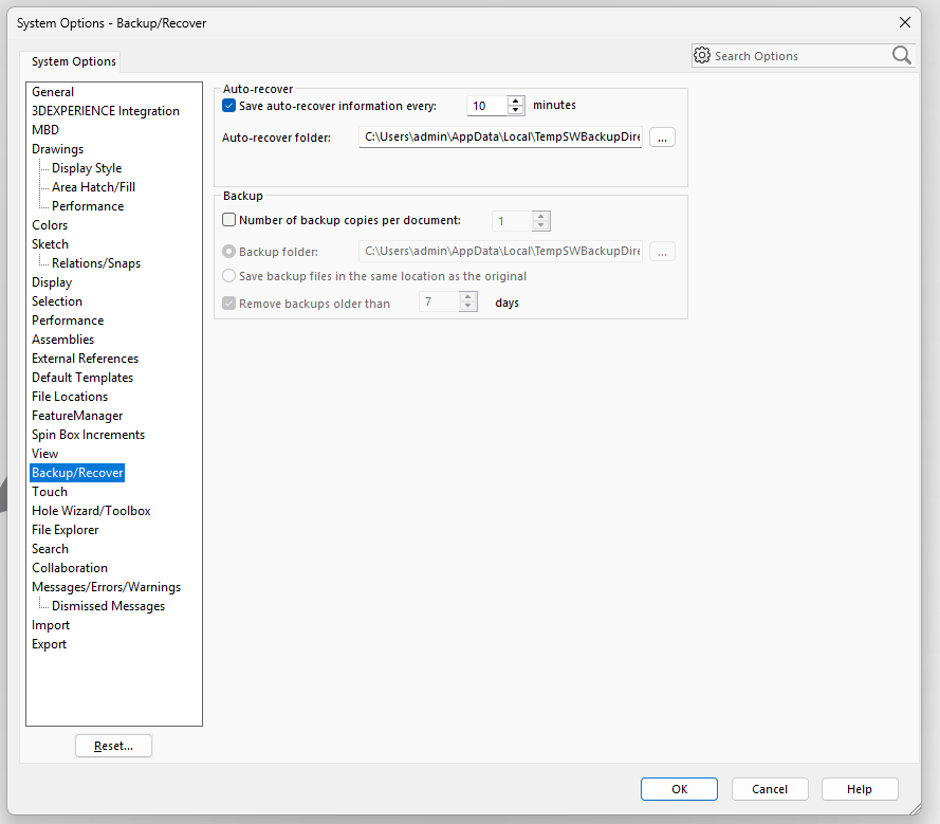Enable Number of backup copies per document

[228, 220]
